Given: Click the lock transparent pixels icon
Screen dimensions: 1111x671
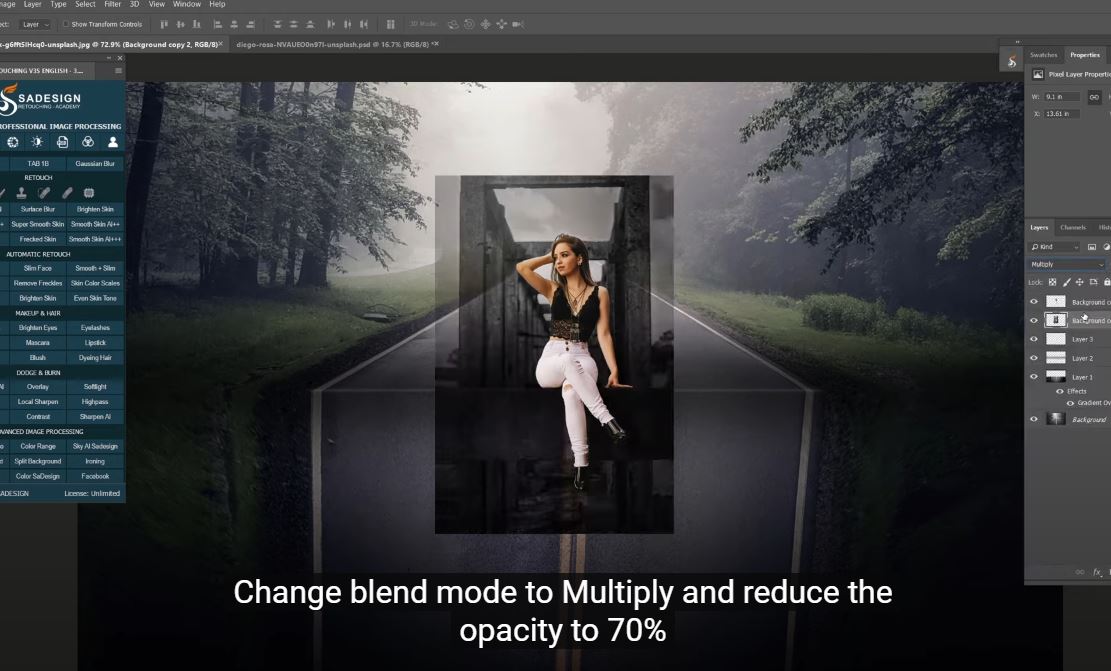Looking at the screenshot, I should [x=1052, y=282].
